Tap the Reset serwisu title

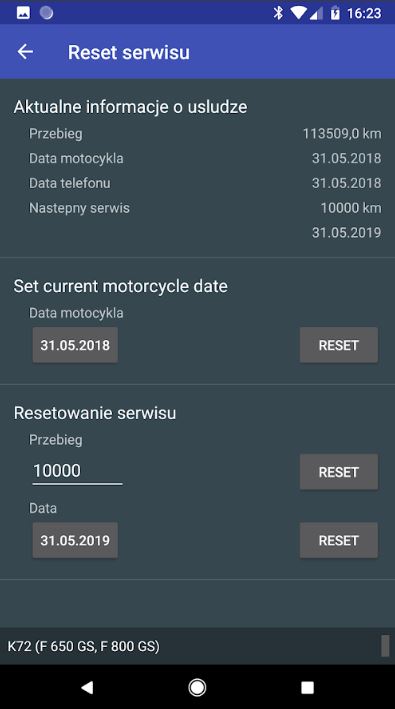coord(129,52)
